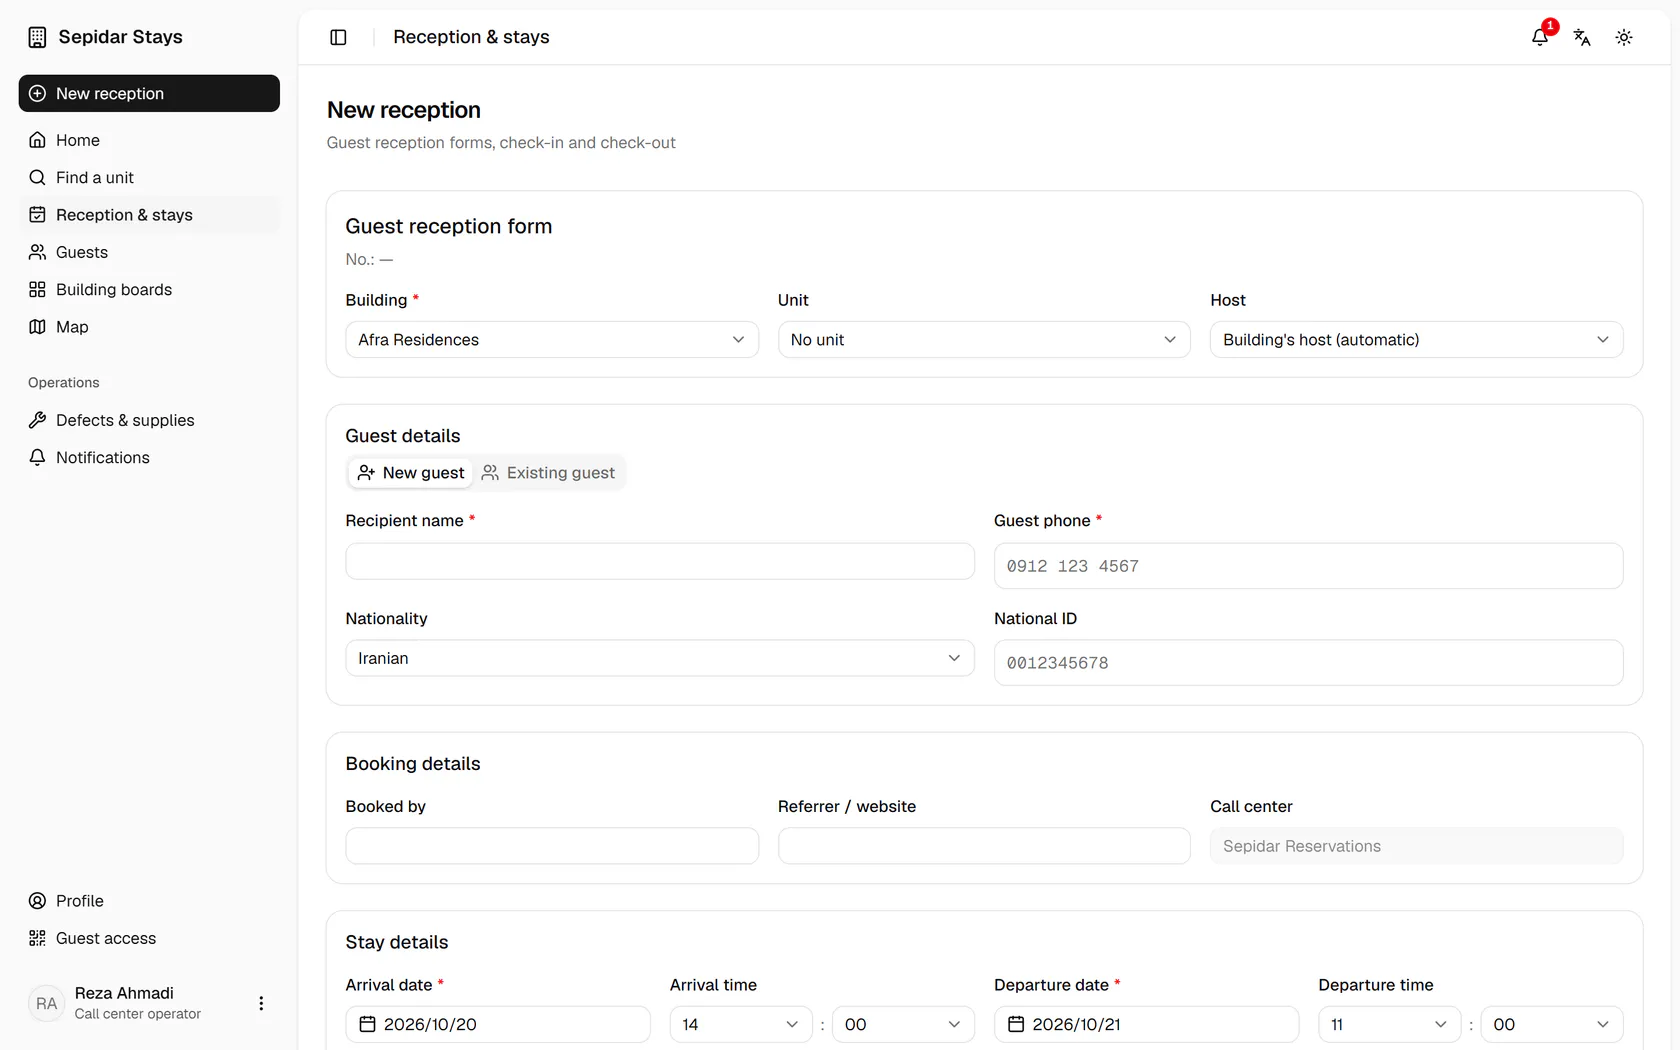Click the Find a unit magnifier icon
Image resolution: width=1680 pixels, height=1050 pixels.
point(37,177)
